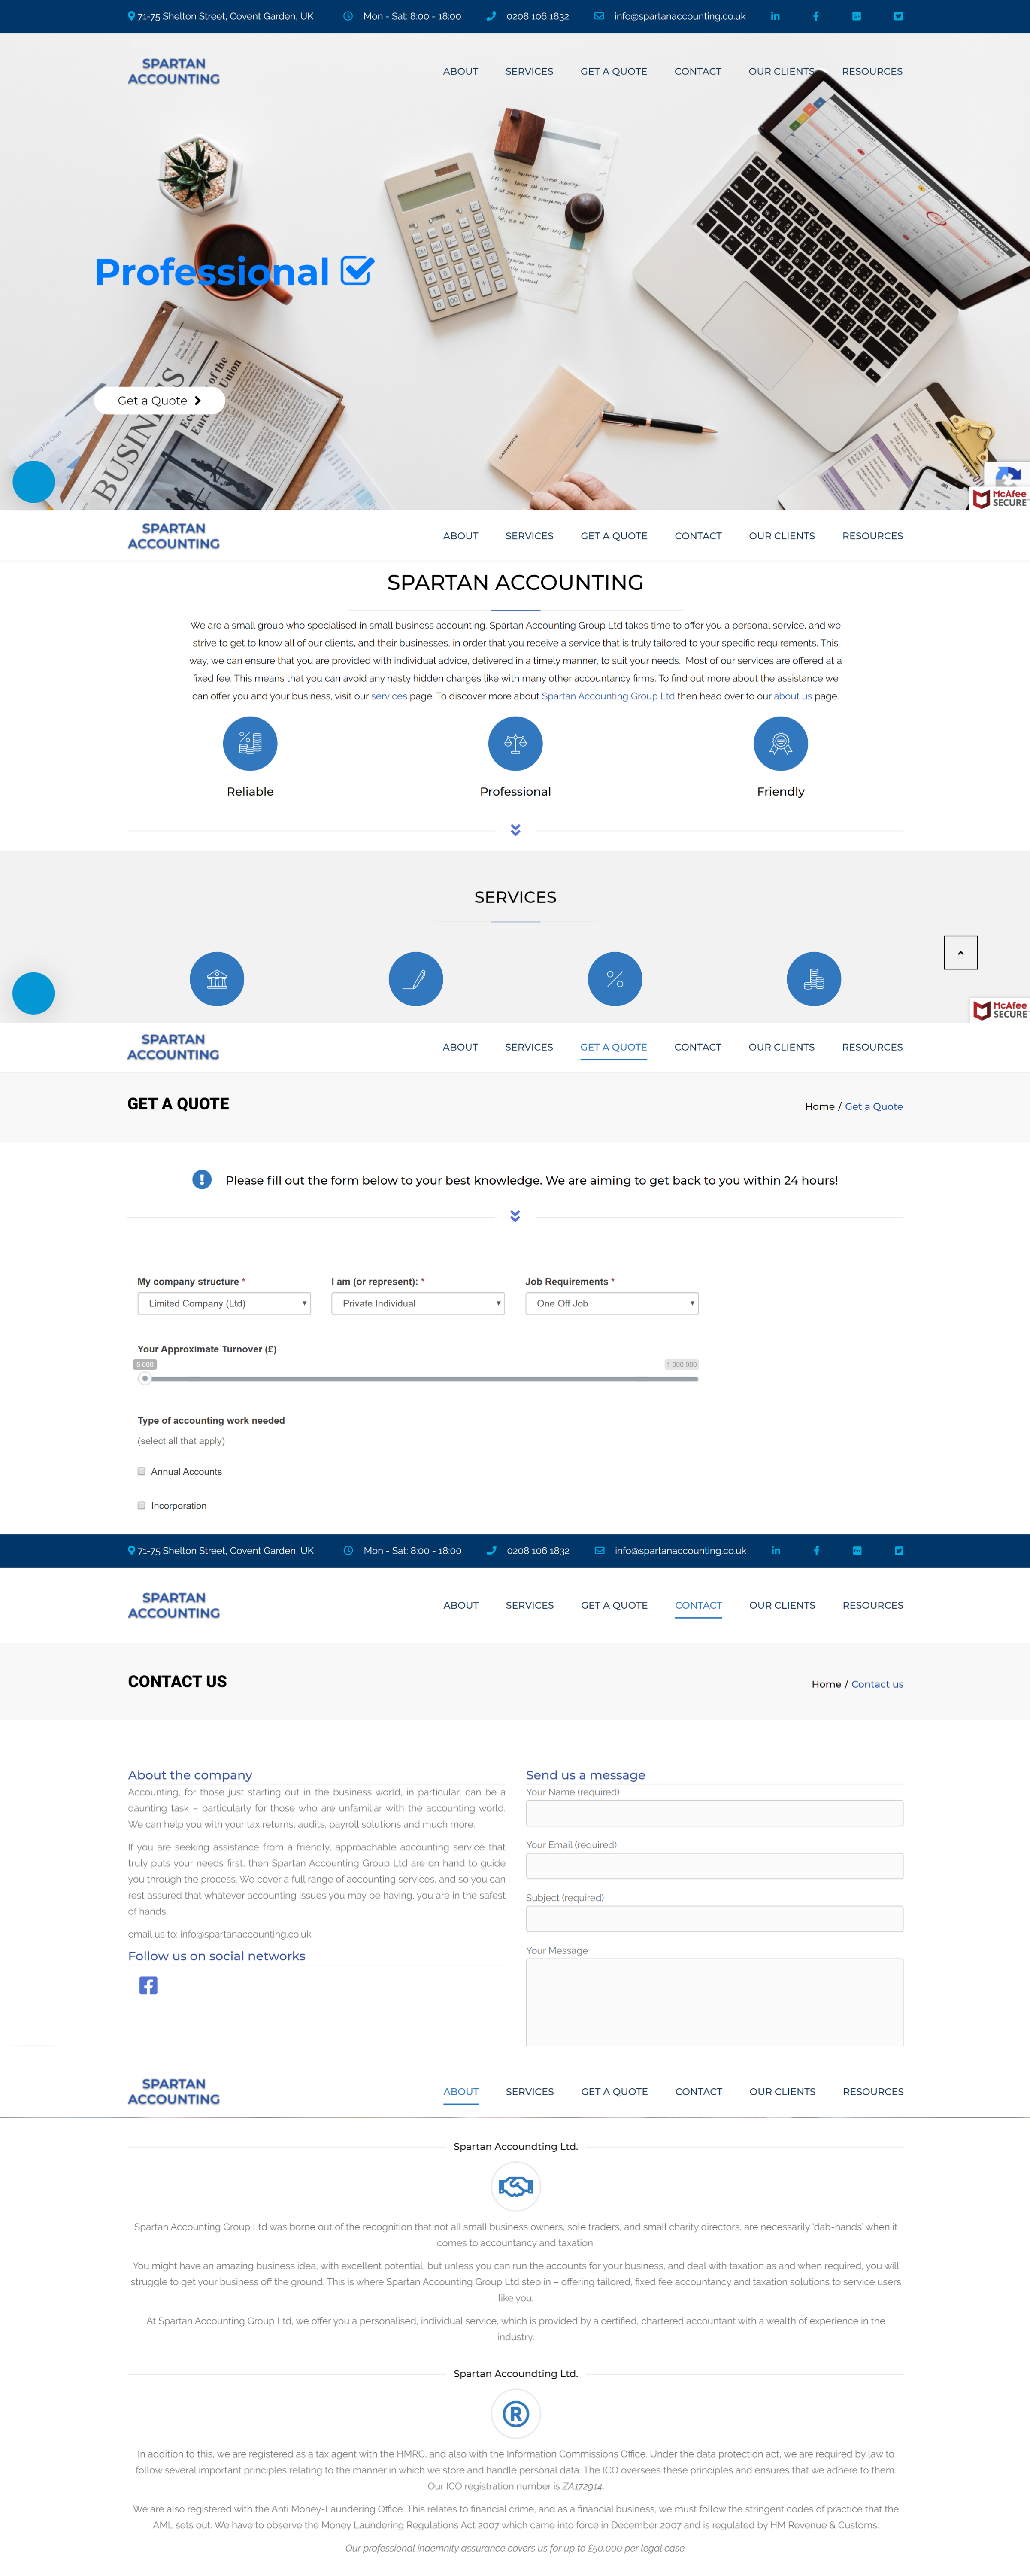Open the Job Requirements dropdown
This screenshot has height=2576, width=1030.
pos(612,1304)
